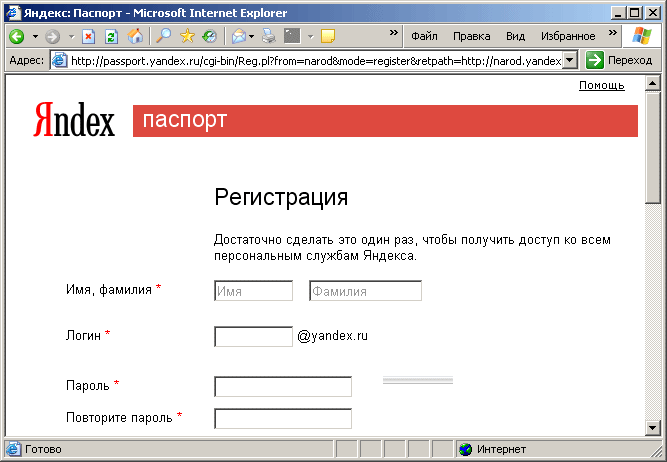Click the address bar URL text
667x462 pixels.
pos(316,61)
